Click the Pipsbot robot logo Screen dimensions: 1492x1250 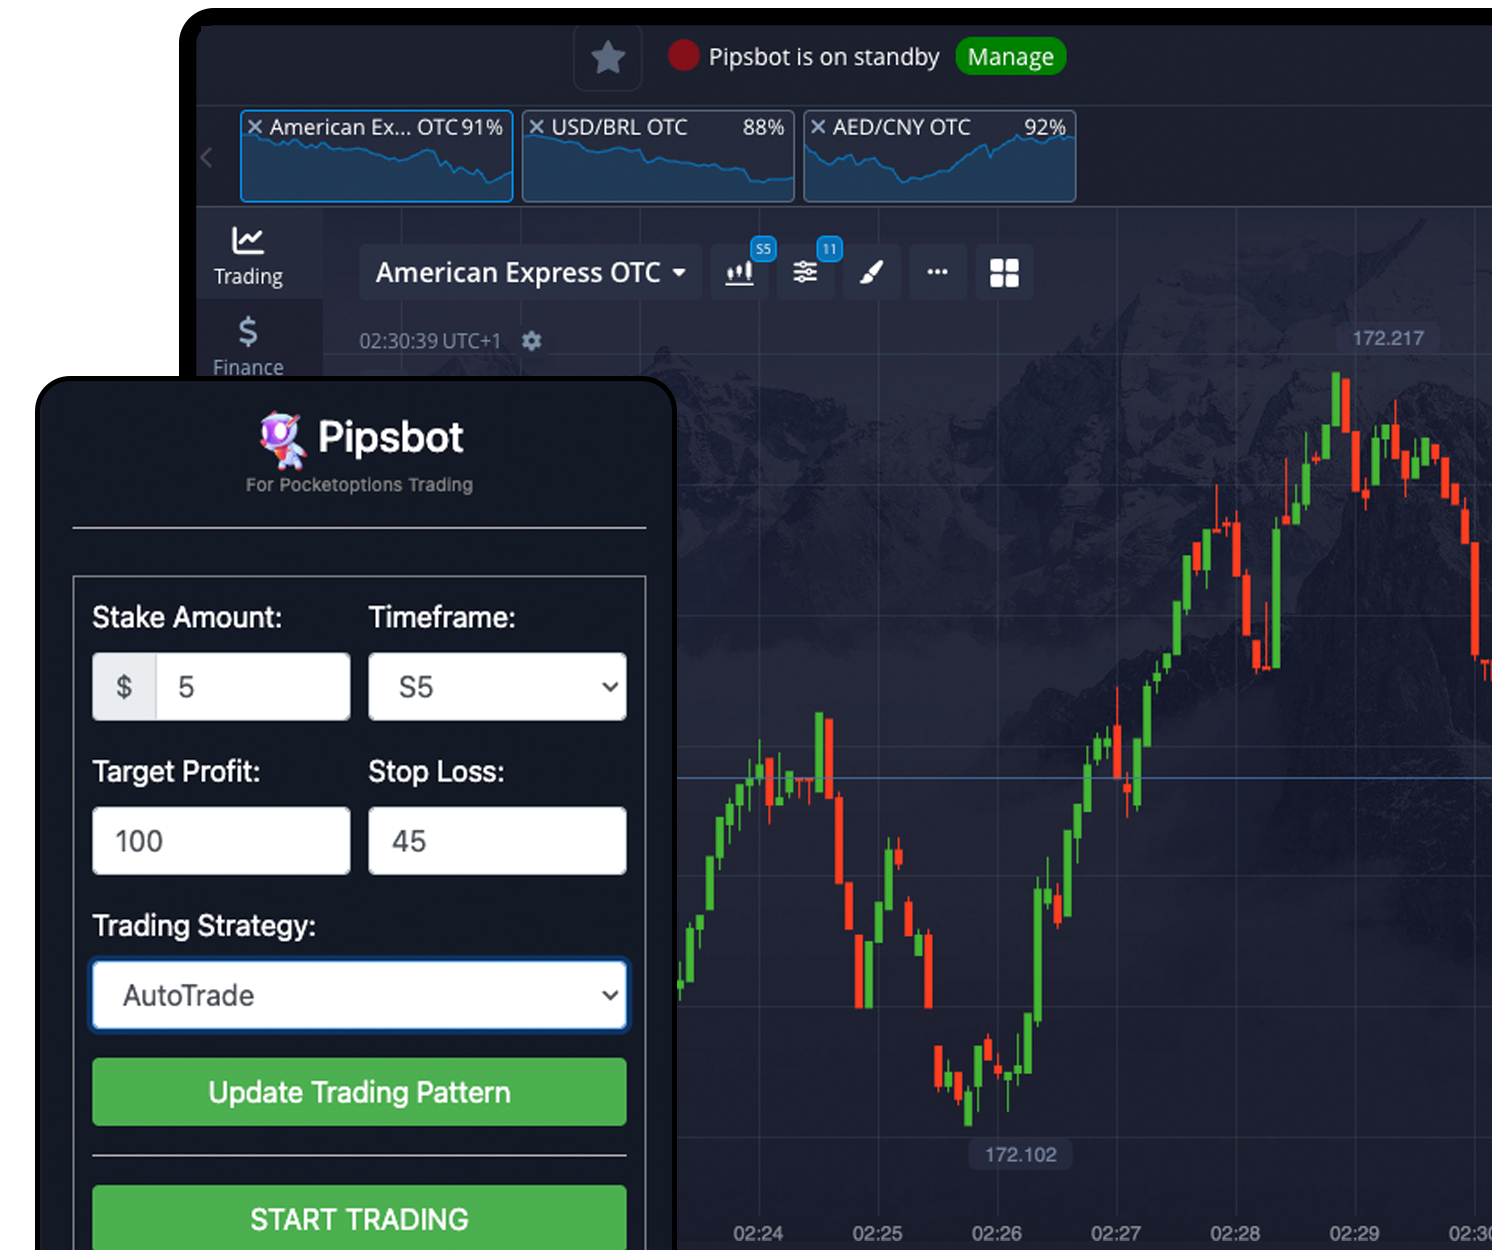(282, 440)
